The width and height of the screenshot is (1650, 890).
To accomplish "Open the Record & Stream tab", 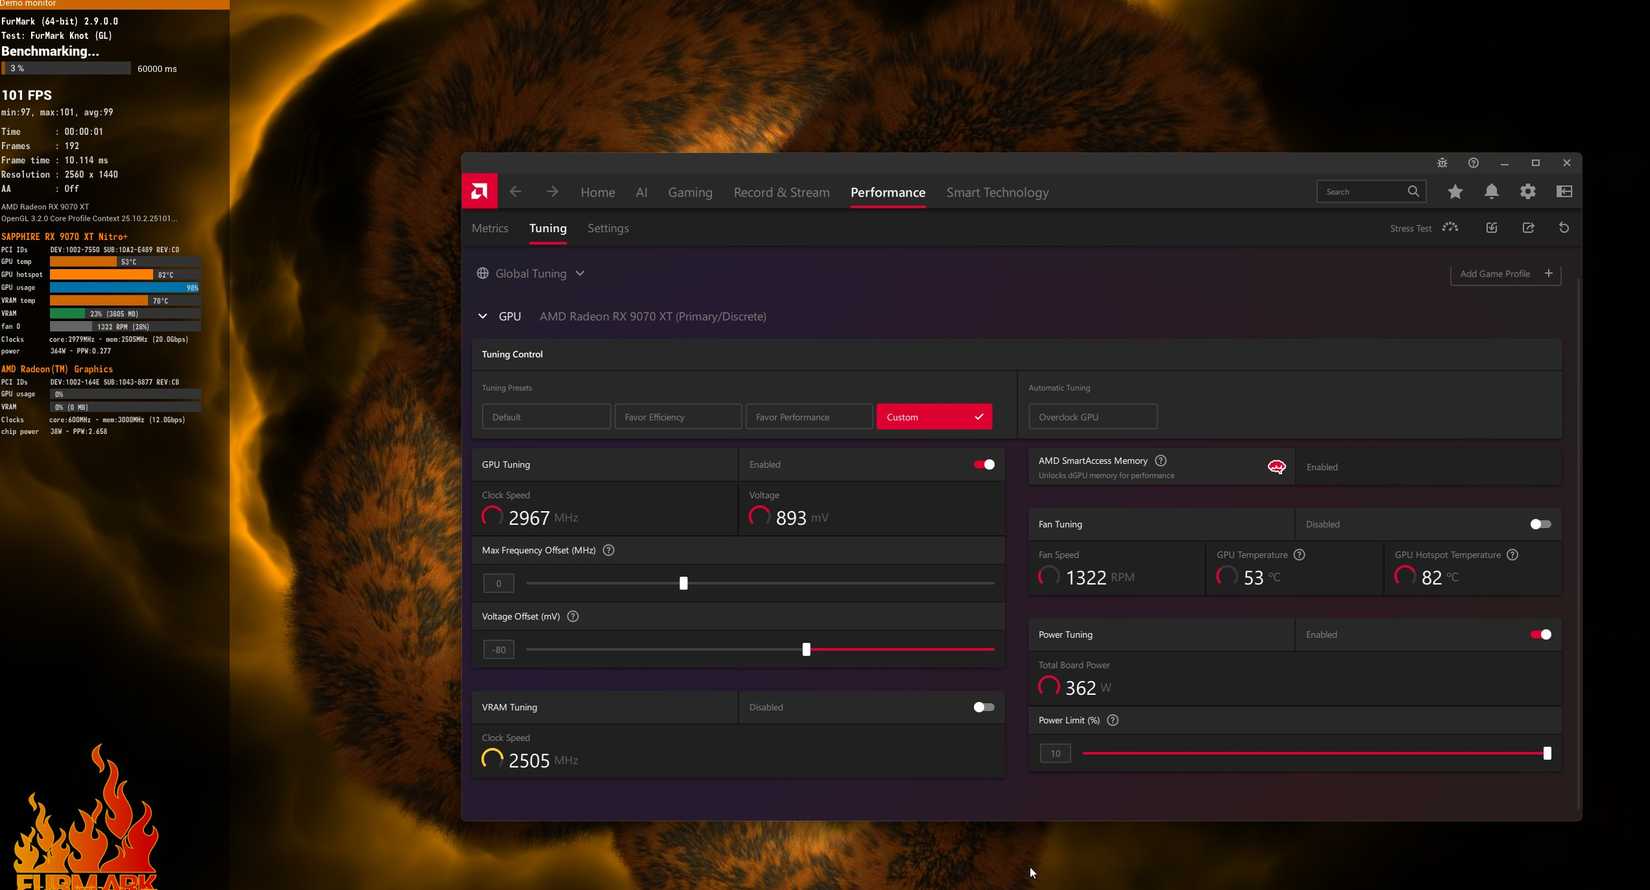I will 782,192.
